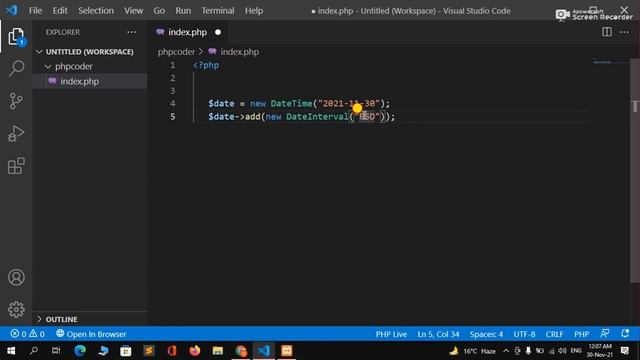Viewport: 640px width, 360px height.
Task: Open the Search view in activity bar
Action: [16, 68]
